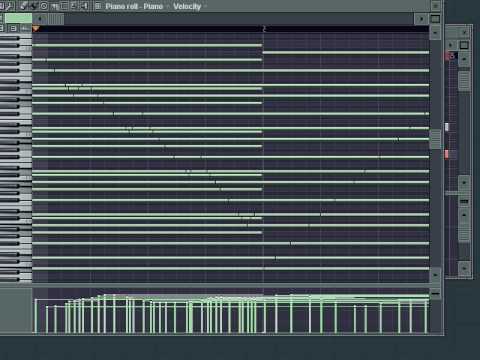Select the Zoom tool
480x360 pixels.
tap(74, 6)
